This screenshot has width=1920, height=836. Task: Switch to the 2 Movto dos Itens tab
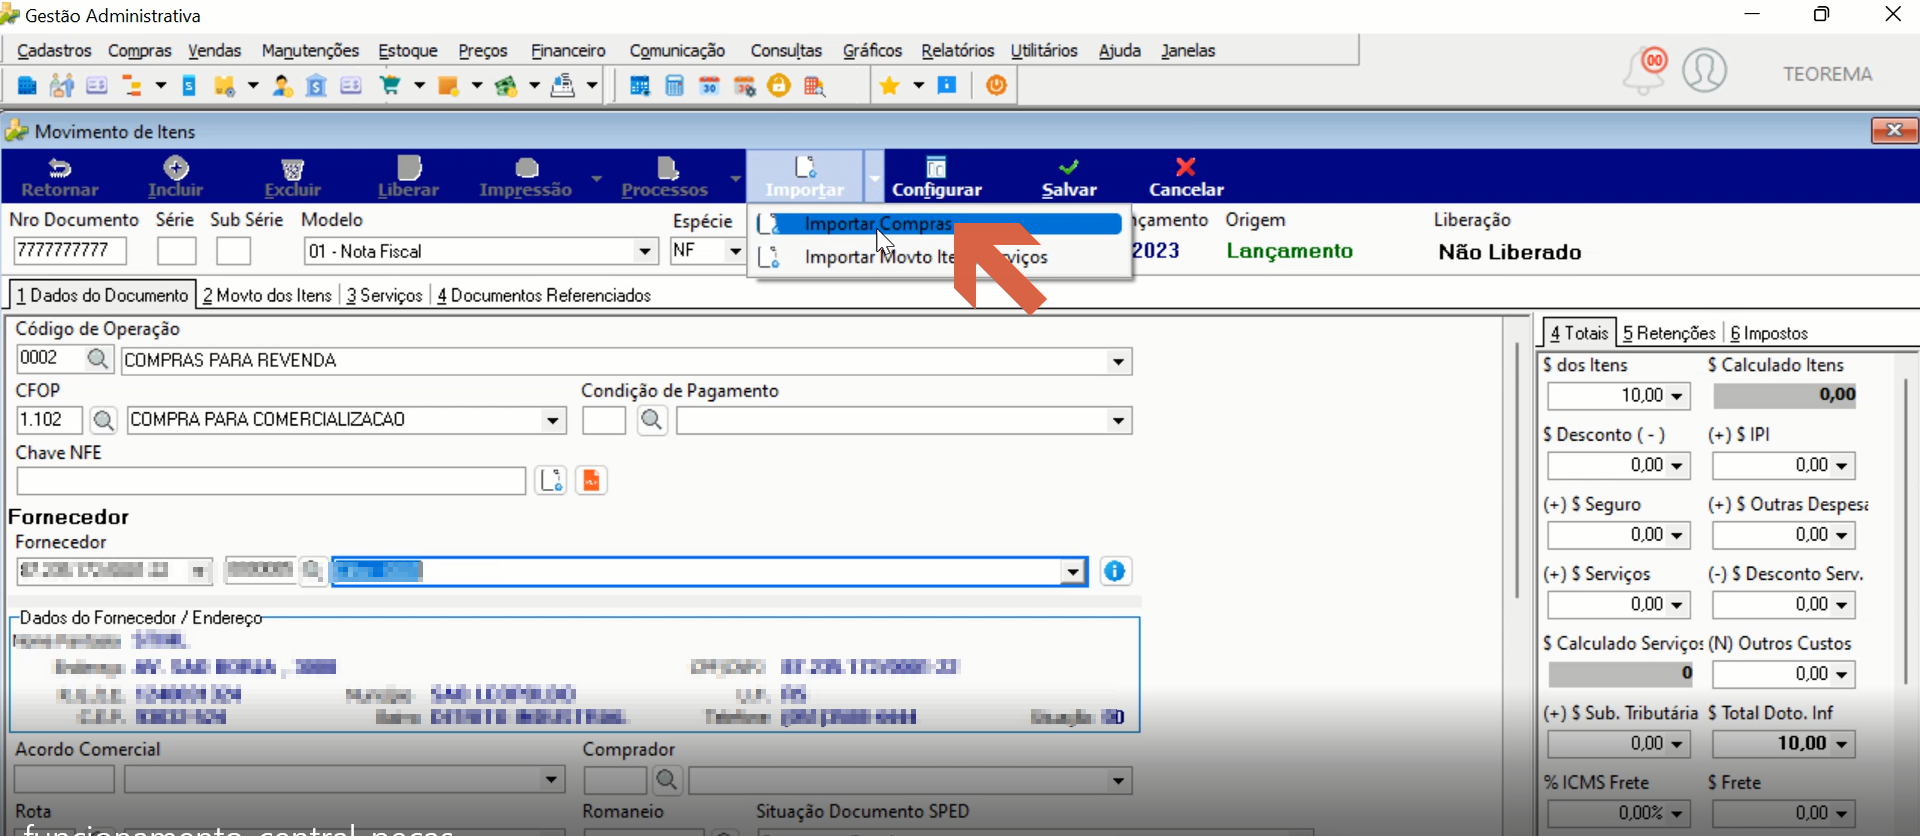point(267,295)
